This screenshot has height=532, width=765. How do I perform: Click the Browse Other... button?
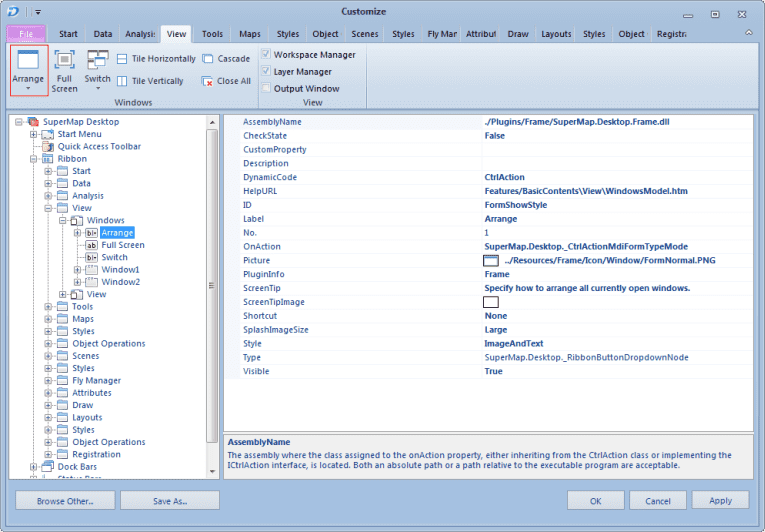(64, 500)
